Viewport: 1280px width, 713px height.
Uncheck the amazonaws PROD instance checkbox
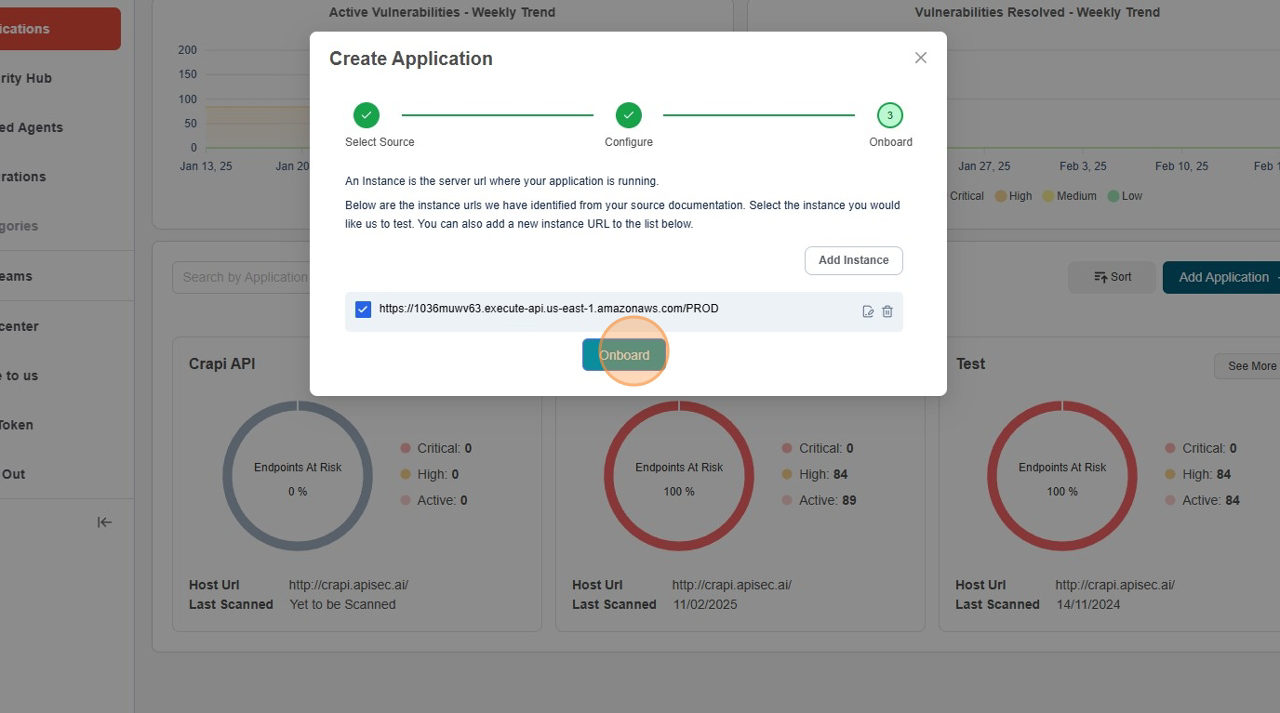363,310
